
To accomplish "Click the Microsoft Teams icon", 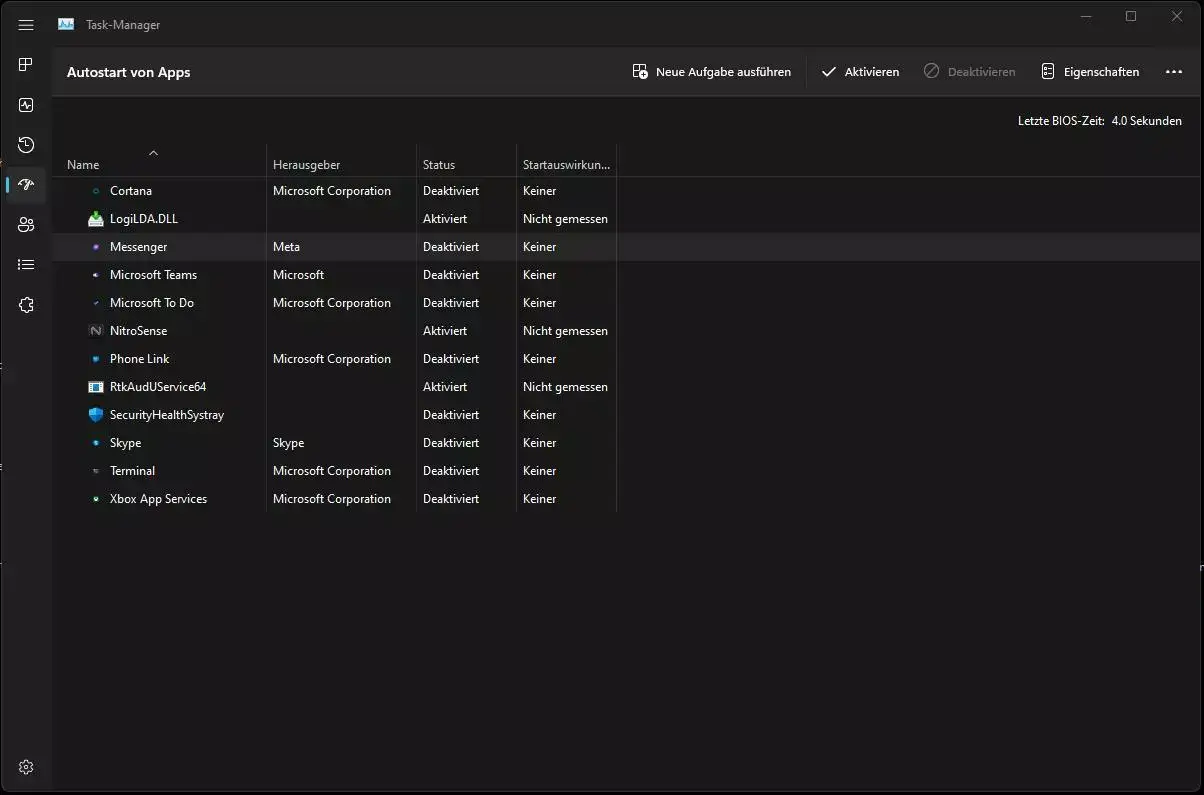I will point(96,275).
